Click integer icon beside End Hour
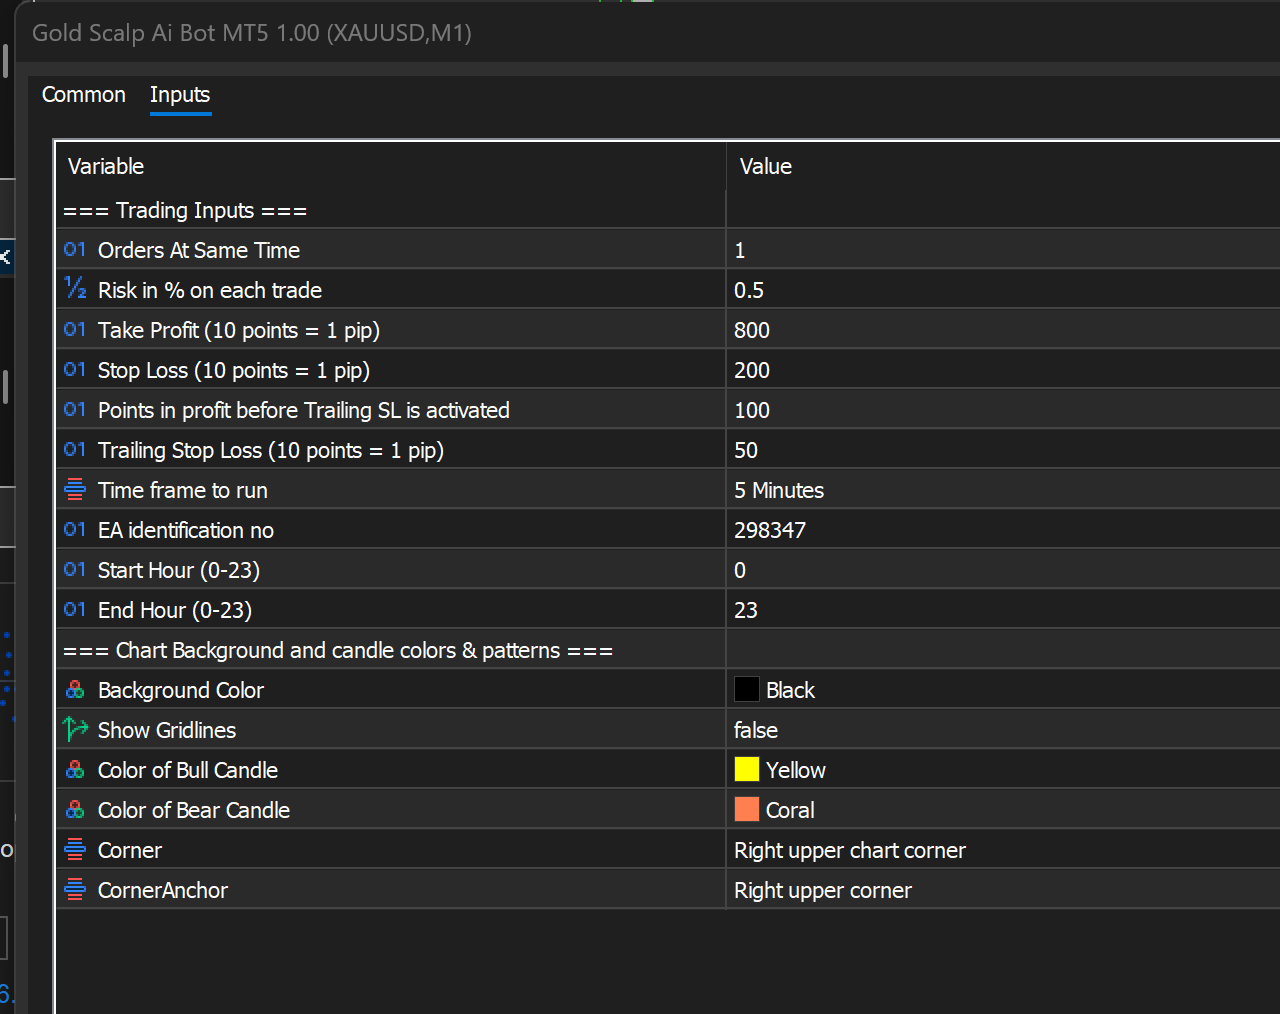Screen dimensions: 1280x1014 tap(75, 610)
